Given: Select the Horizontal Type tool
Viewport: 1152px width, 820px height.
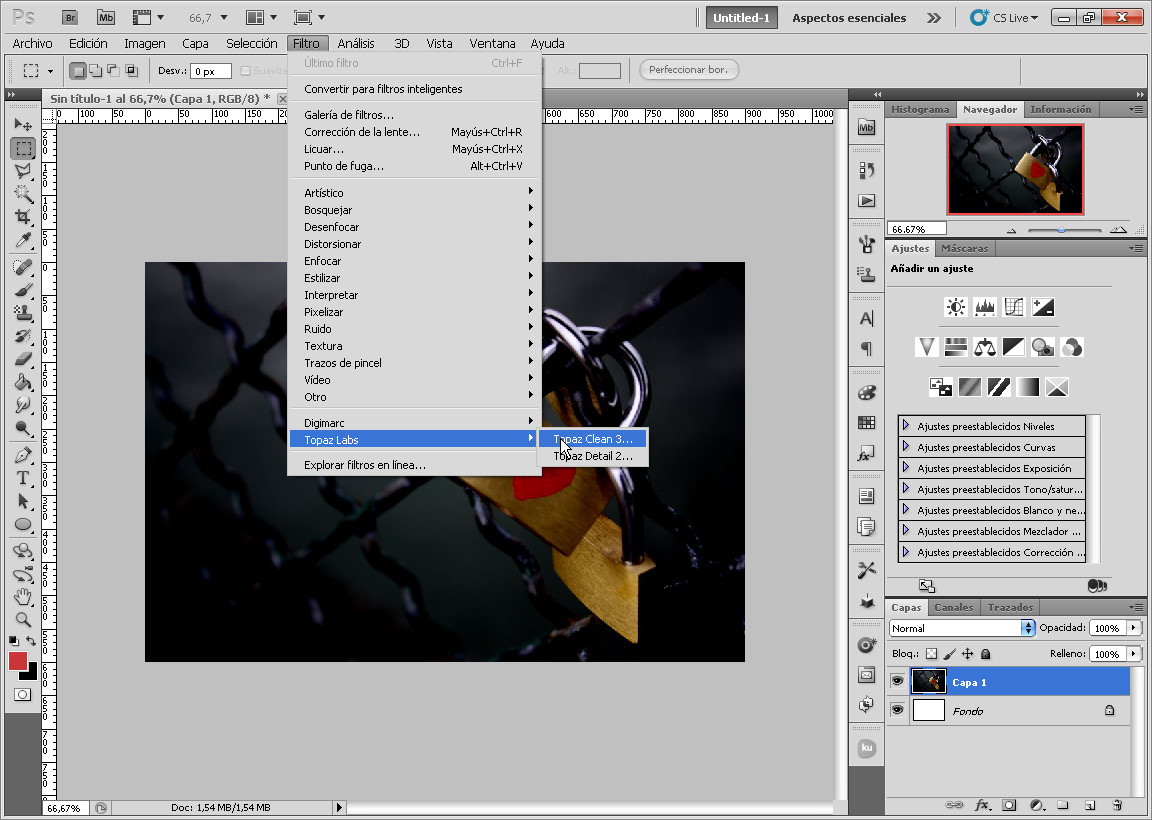Looking at the screenshot, I should [x=23, y=478].
